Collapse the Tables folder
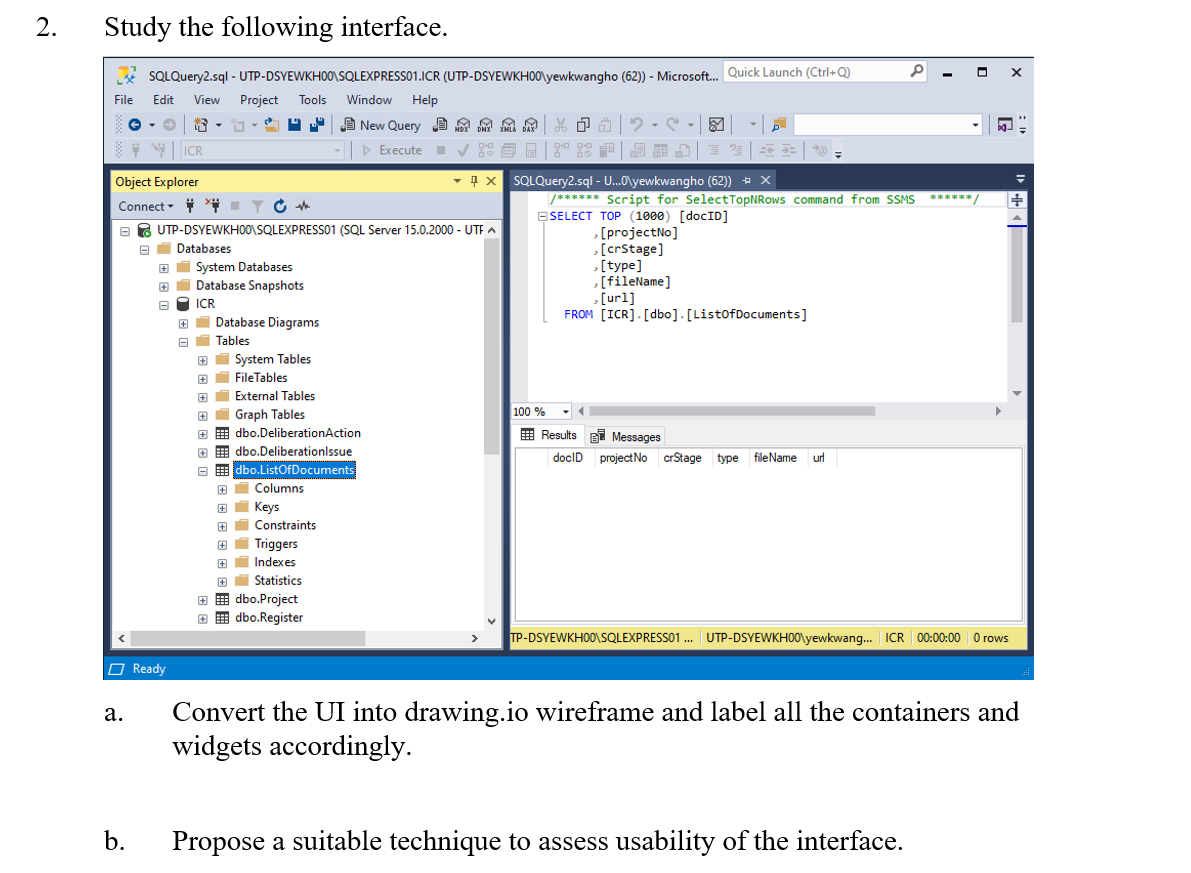This screenshot has width=1191, height=873. tap(183, 341)
